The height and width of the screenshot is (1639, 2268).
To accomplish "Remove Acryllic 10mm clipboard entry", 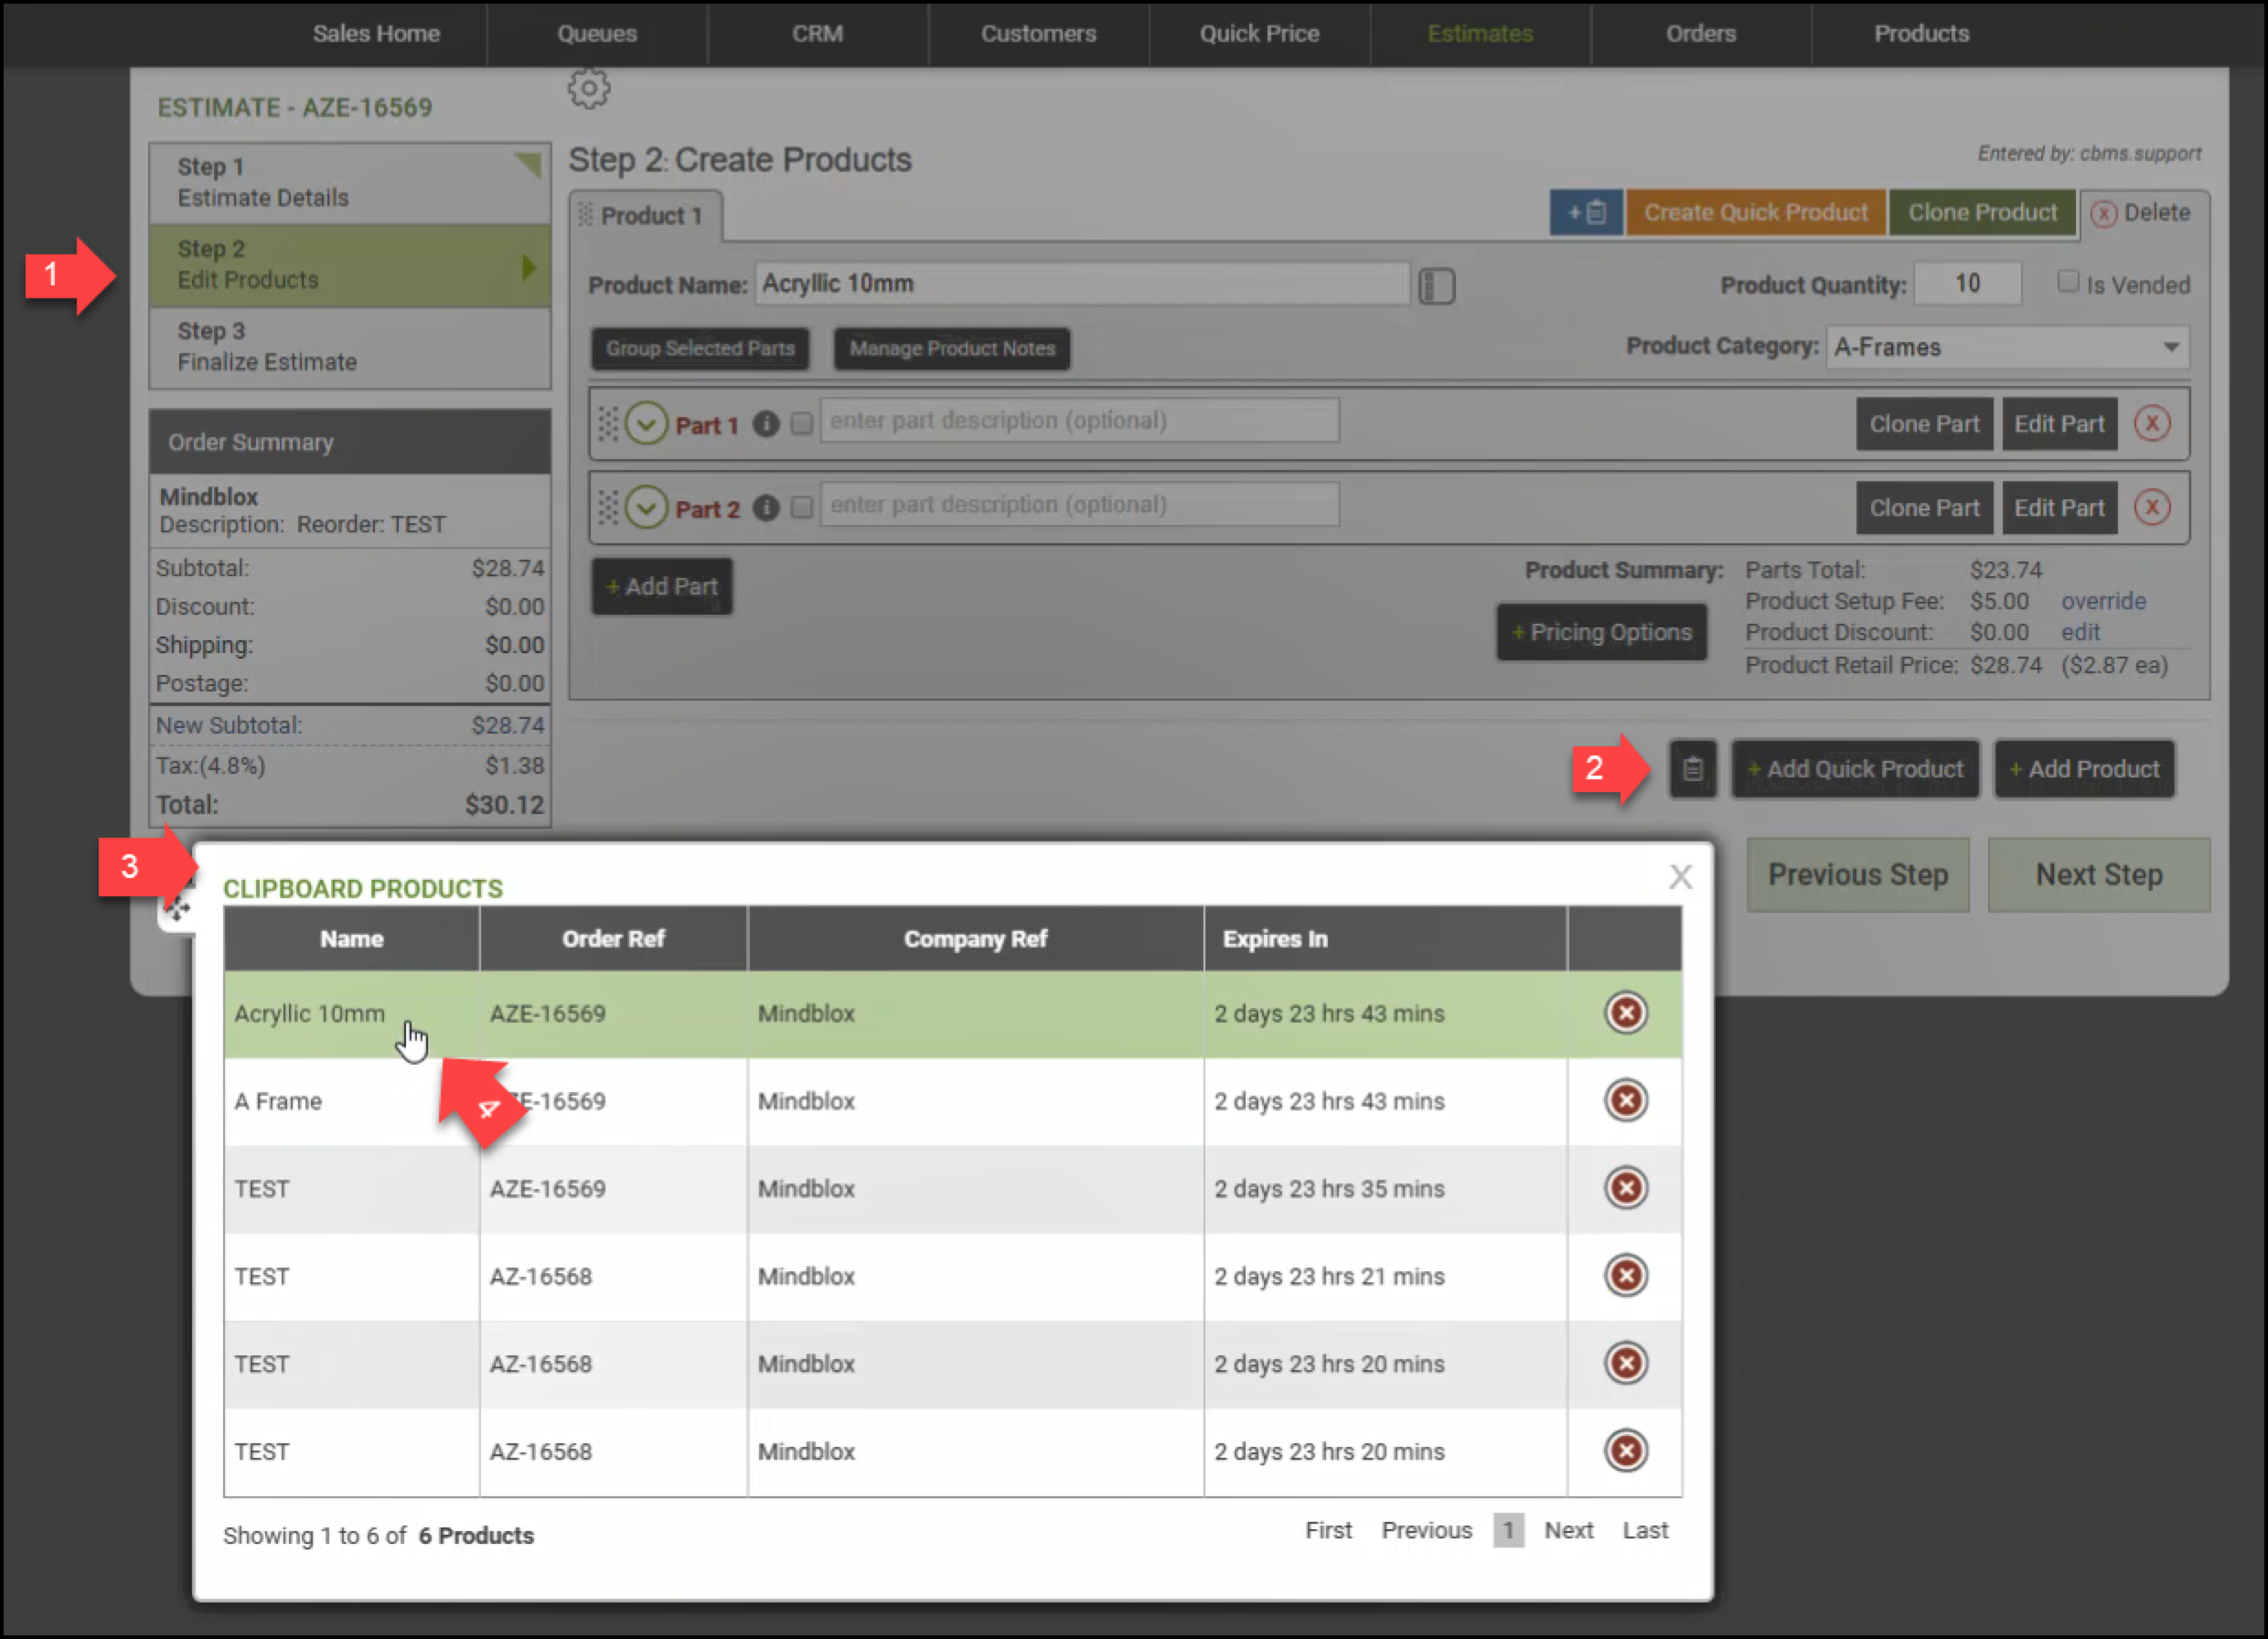I will coord(1626,1013).
